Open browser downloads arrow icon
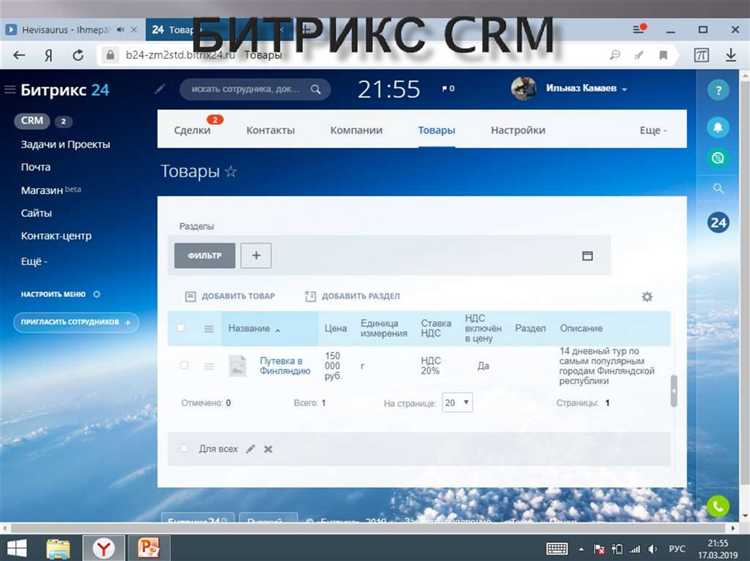 (730, 55)
